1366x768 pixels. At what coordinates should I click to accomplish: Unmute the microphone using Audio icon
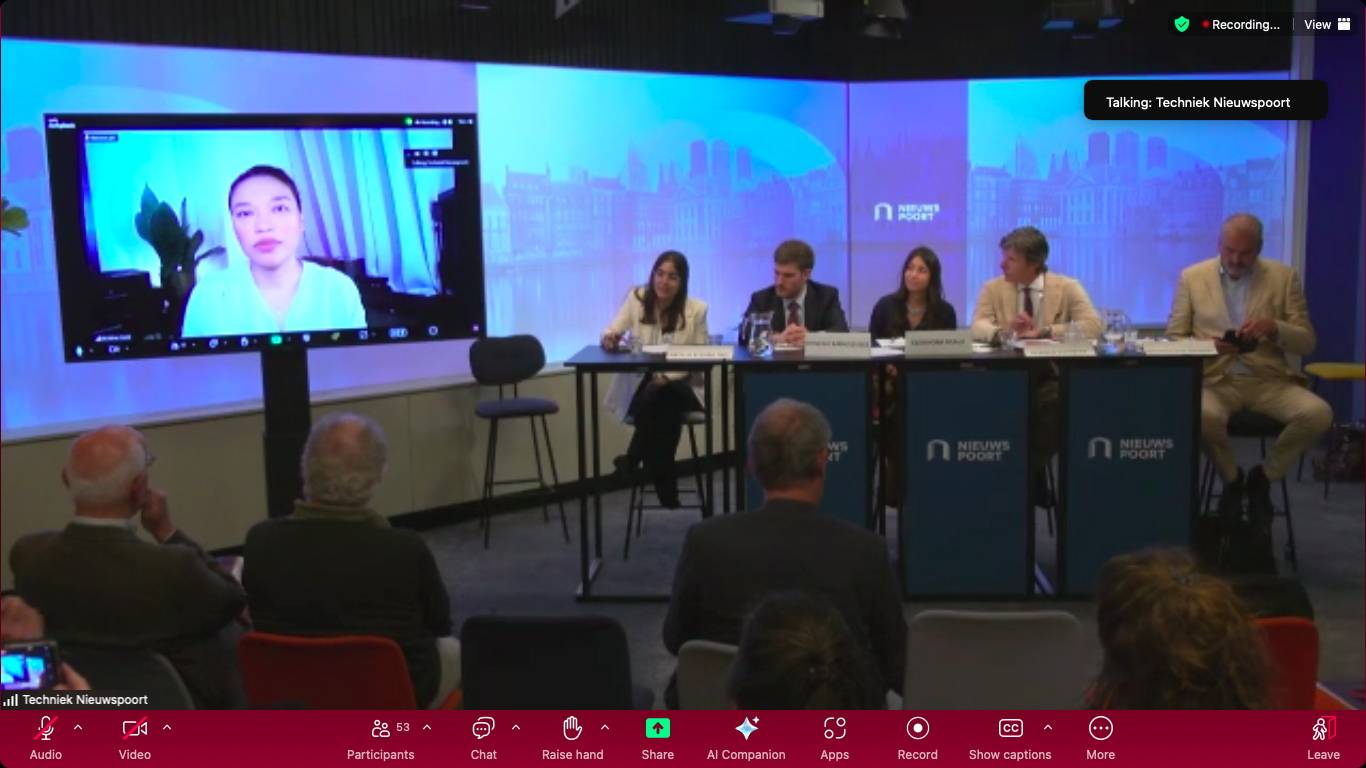coord(46,728)
